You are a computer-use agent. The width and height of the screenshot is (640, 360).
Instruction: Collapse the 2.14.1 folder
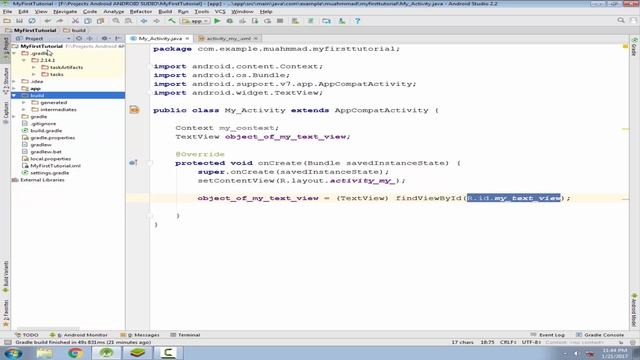click(x=24, y=60)
